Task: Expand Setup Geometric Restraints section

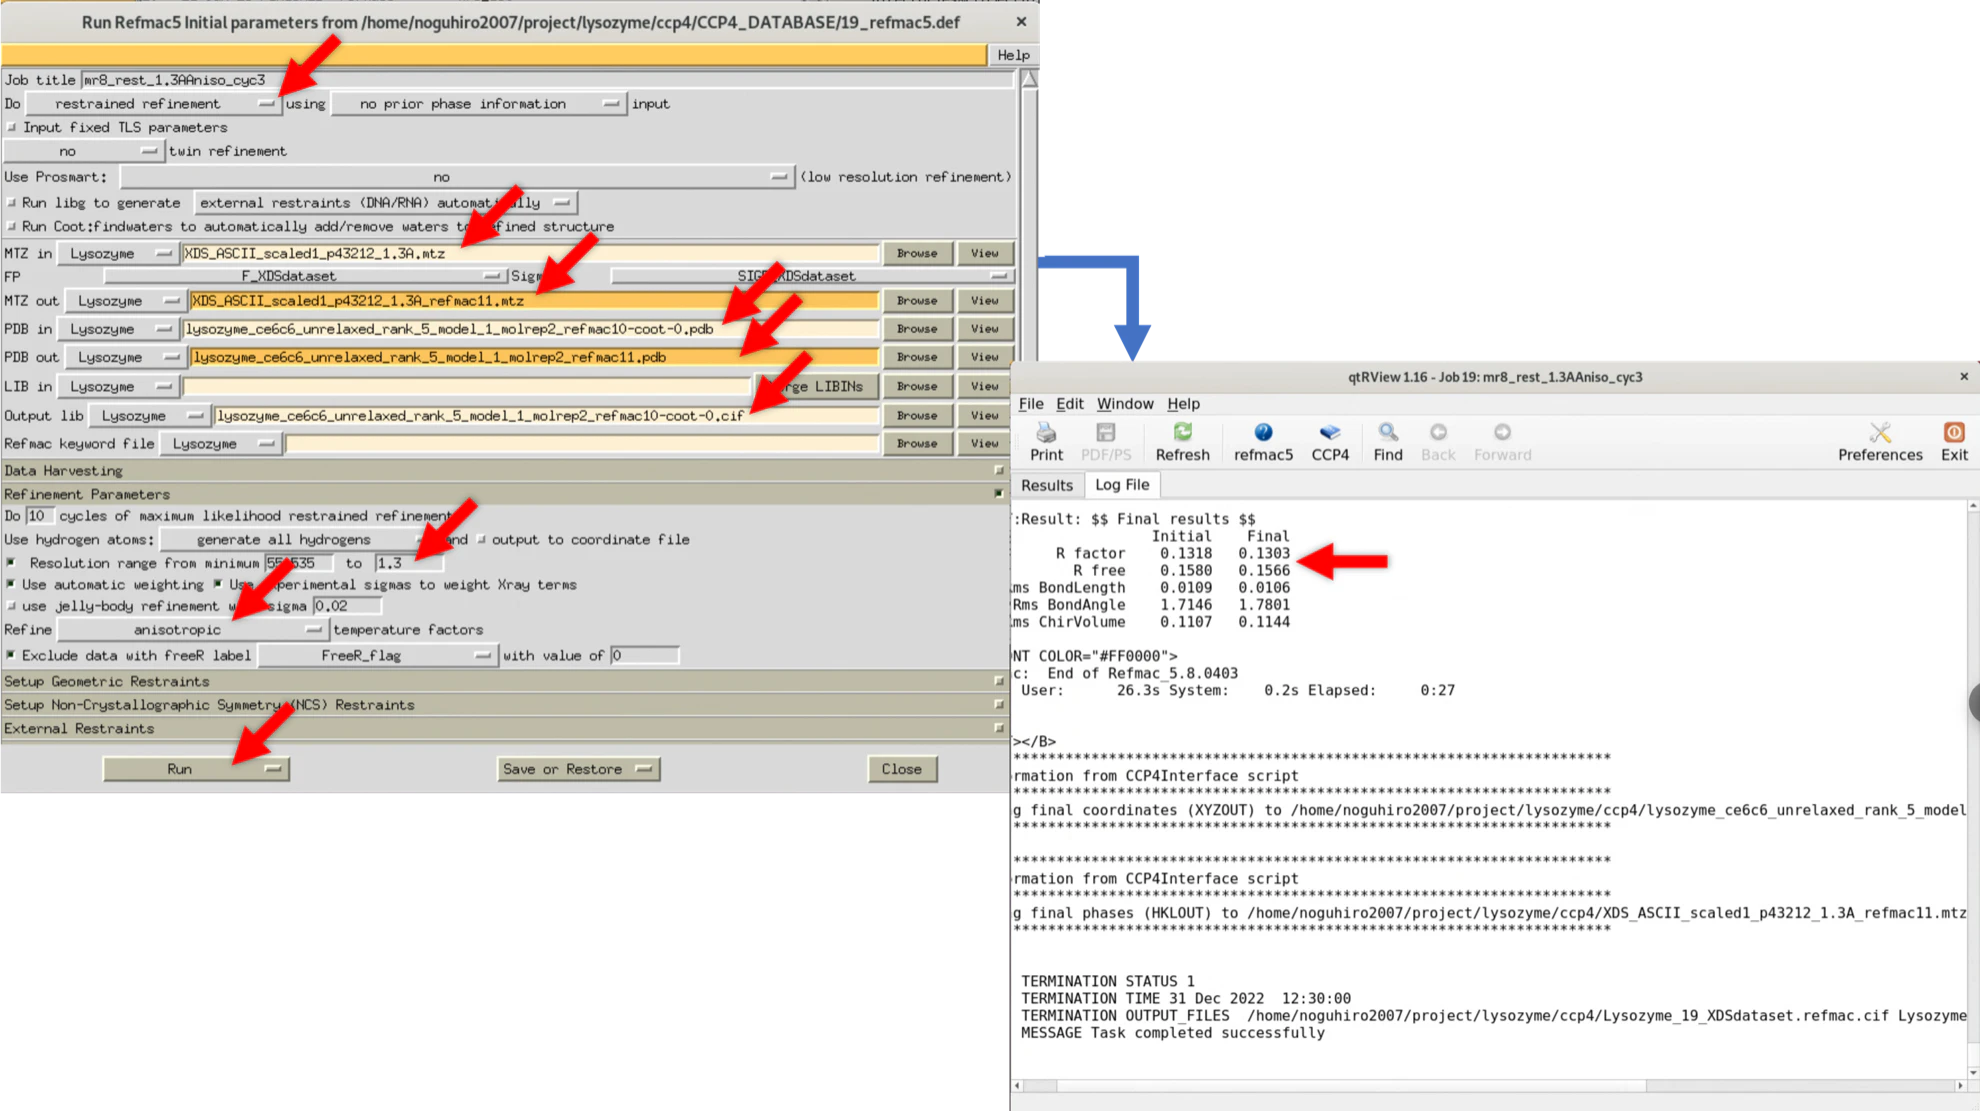Action: tap(504, 681)
